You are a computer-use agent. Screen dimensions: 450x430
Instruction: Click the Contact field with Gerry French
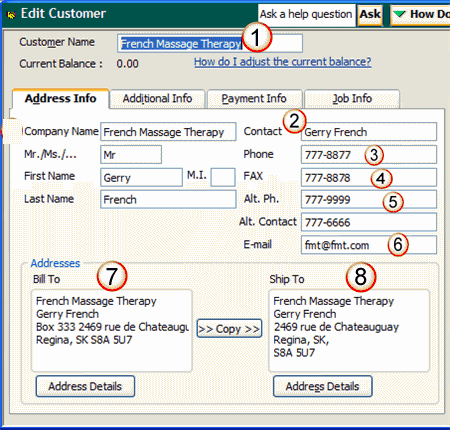tap(369, 132)
